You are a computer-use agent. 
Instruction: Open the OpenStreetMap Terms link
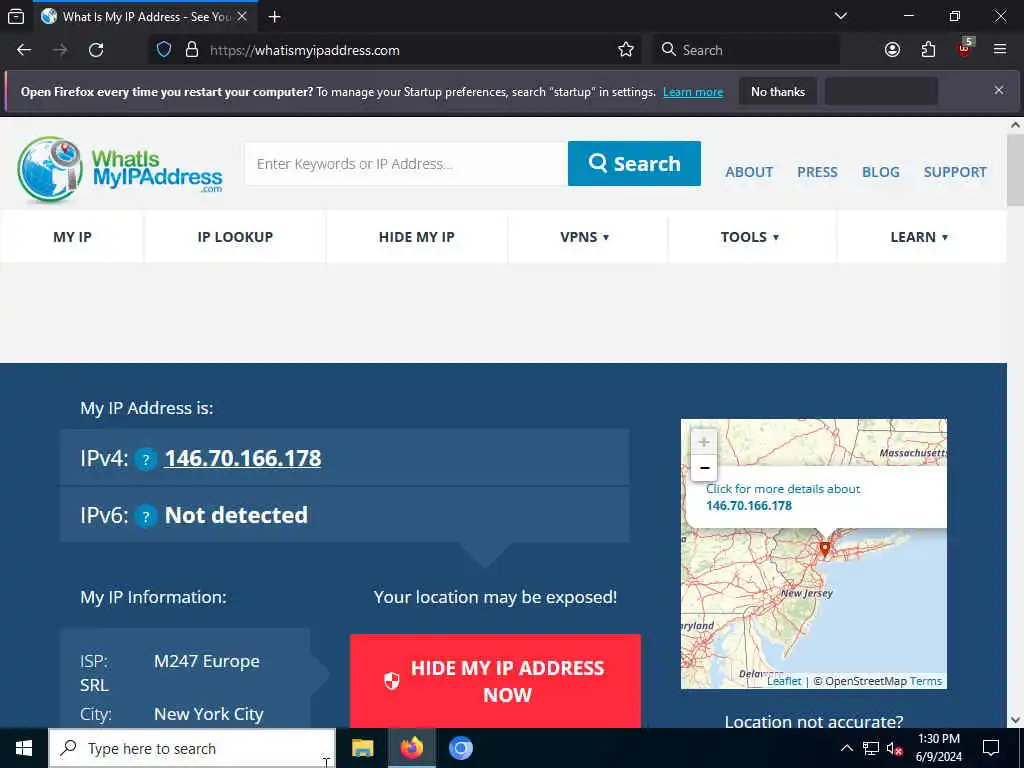(925, 681)
